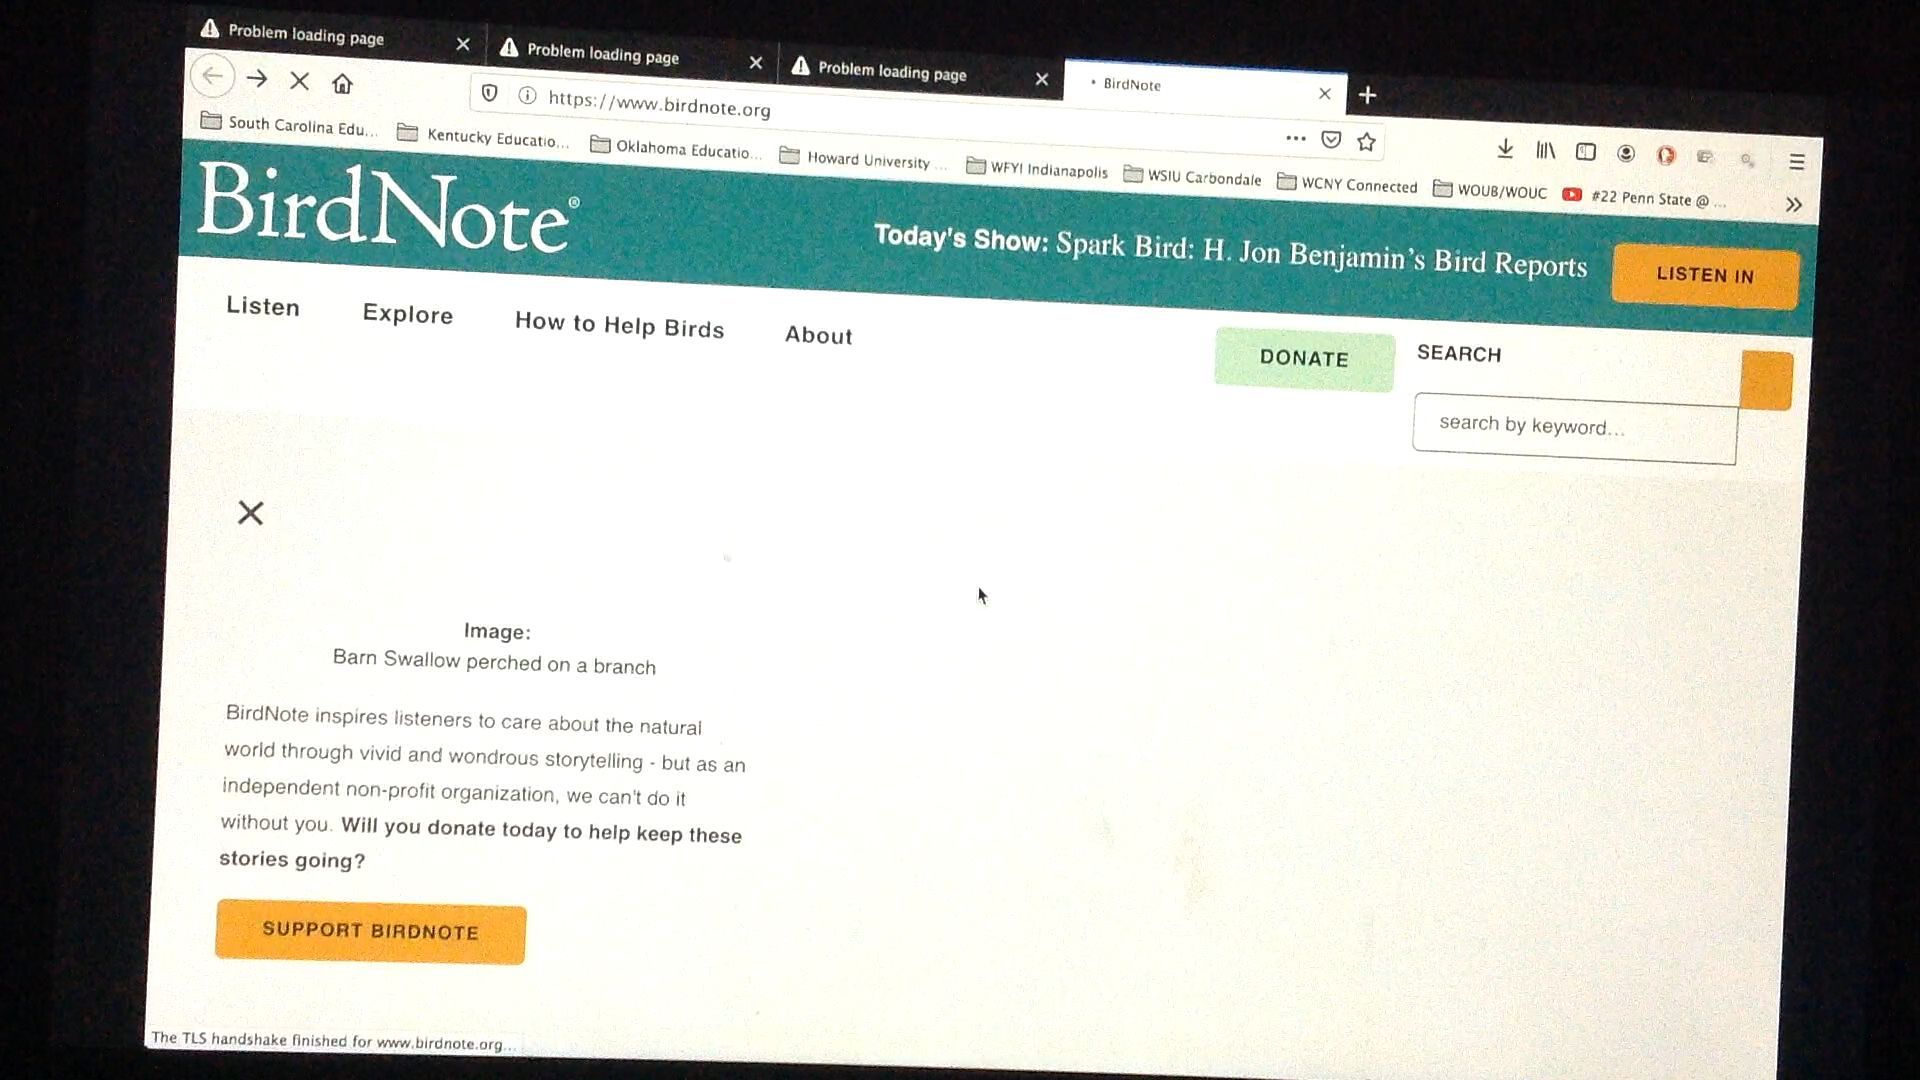This screenshot has height=1080, width=1920.
Task: Open the Oklahoma Educatio bookmark folder
Action: (676, 148)
